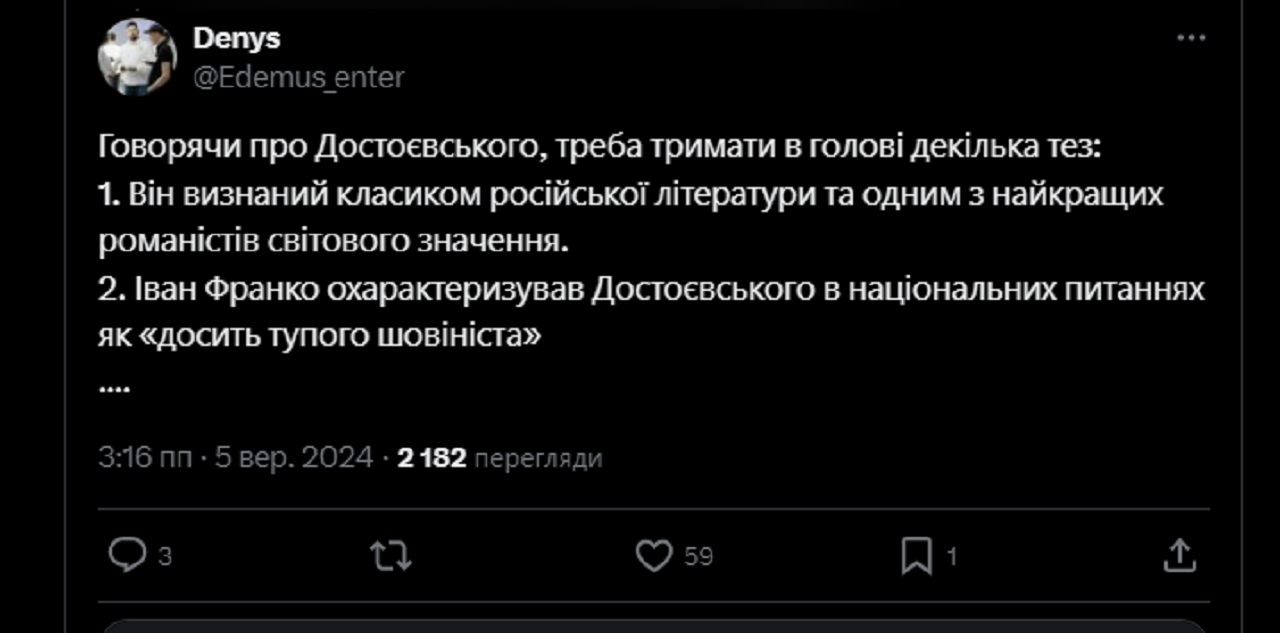Open the three-dot more options menu
Image resolution: width=1280 pixels, height=633 pixels.
tap(1190, 39)
